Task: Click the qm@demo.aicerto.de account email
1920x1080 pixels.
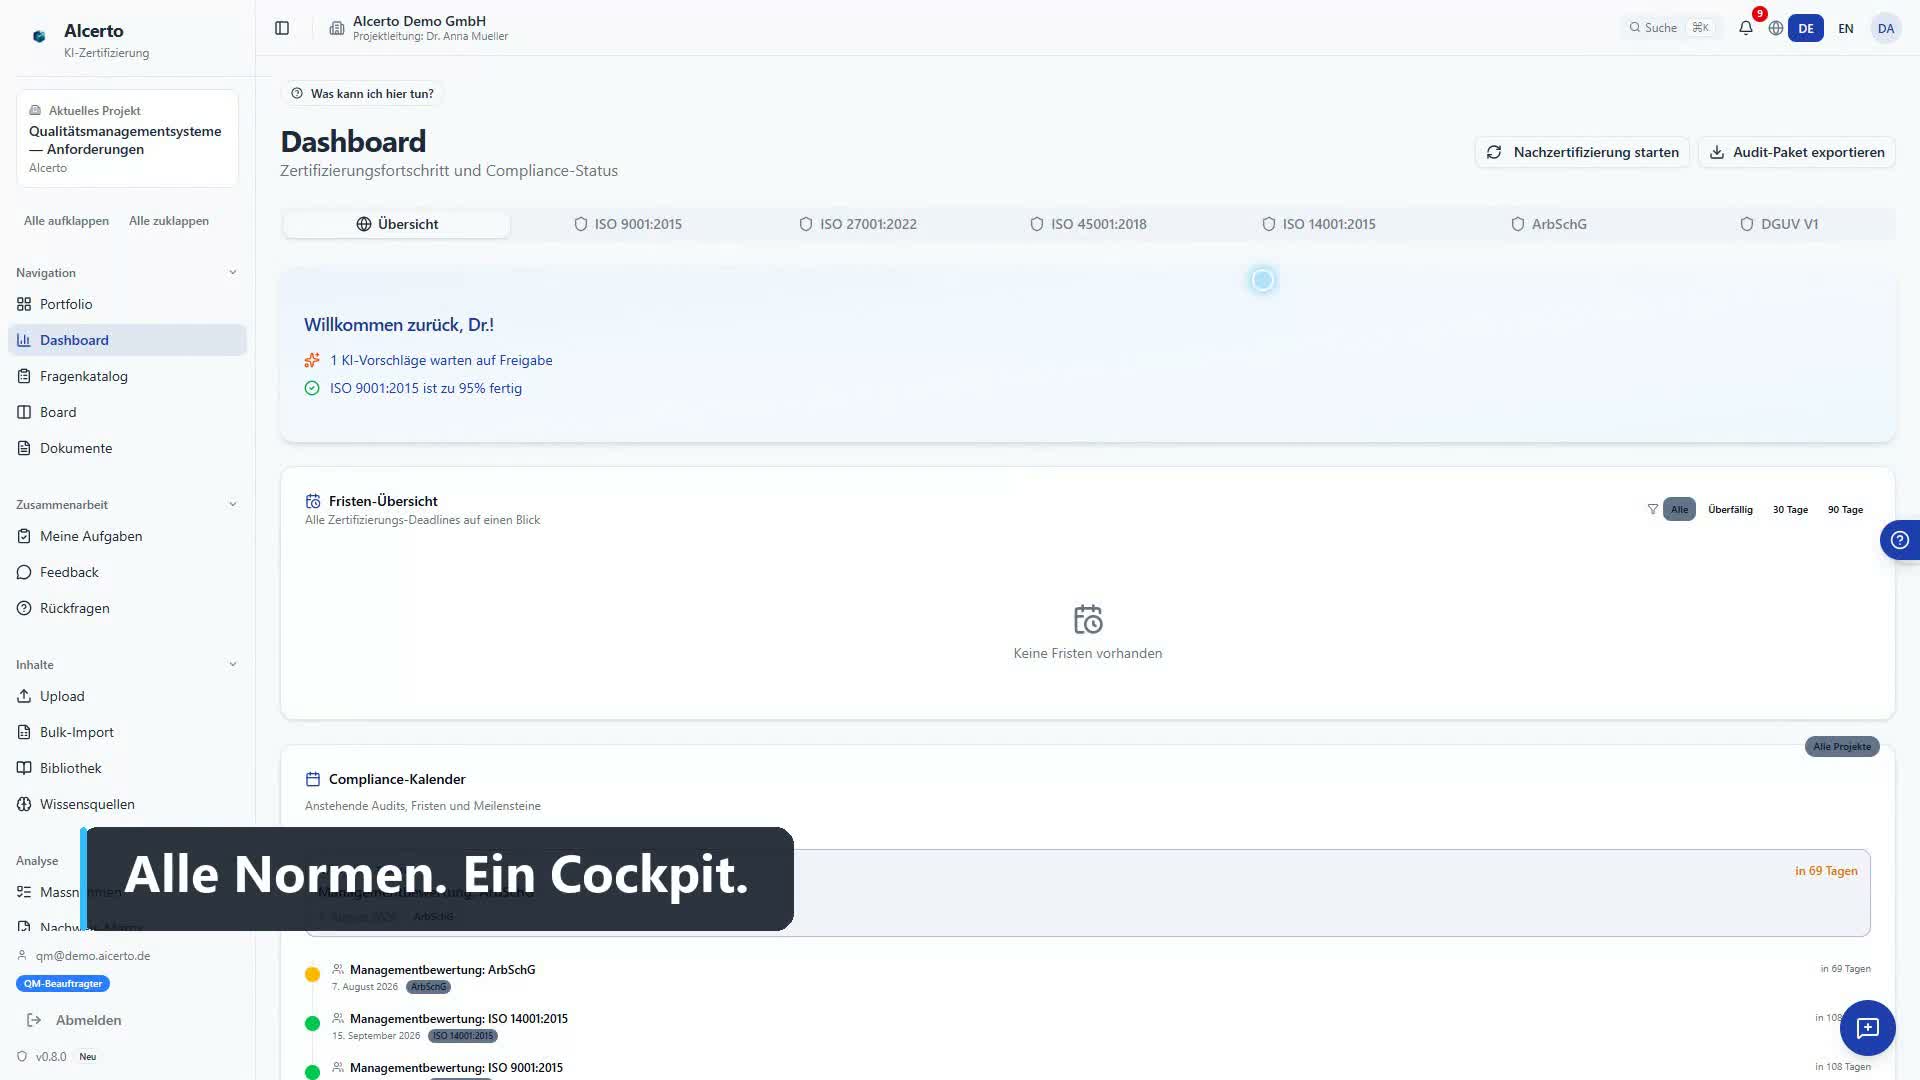Action: click(x=93, y=956)
